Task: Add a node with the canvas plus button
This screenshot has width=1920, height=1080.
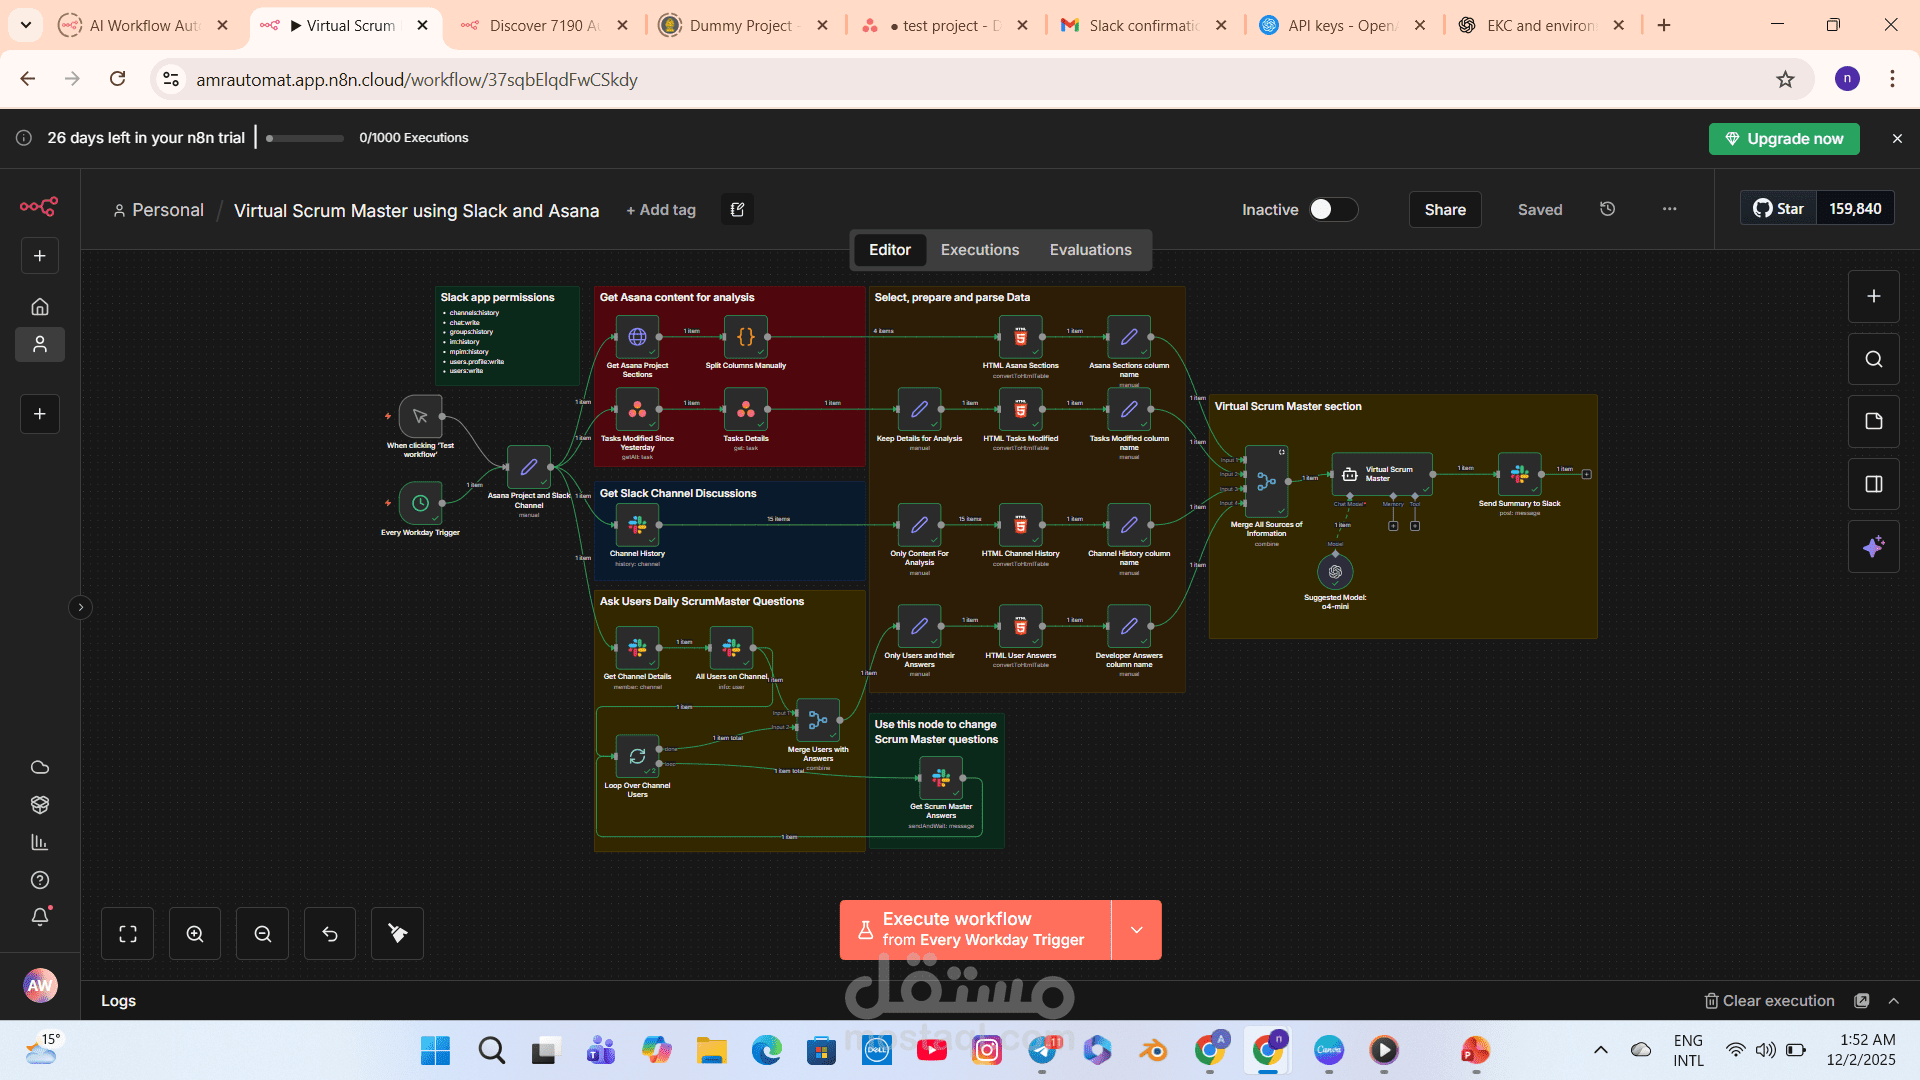Action: pyautogui.click(x=1874, y=296)
